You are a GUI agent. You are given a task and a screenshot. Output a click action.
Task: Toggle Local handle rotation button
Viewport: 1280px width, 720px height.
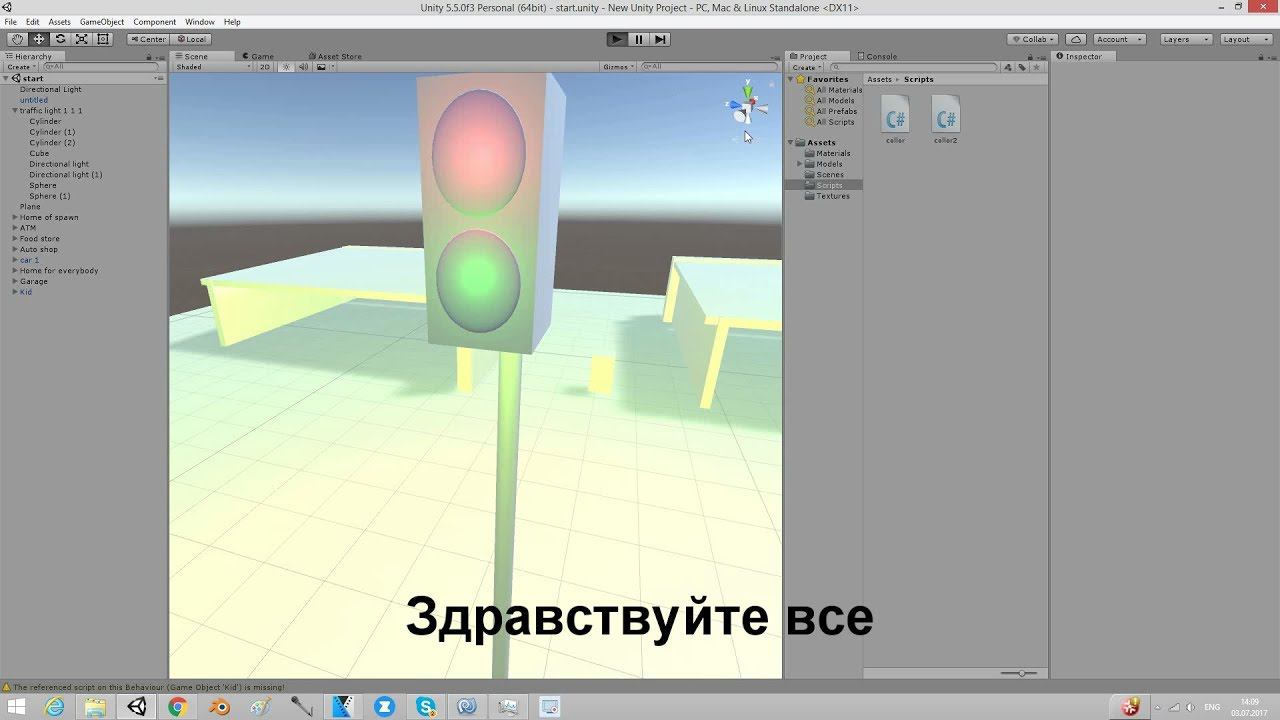[x=190, y=39]
